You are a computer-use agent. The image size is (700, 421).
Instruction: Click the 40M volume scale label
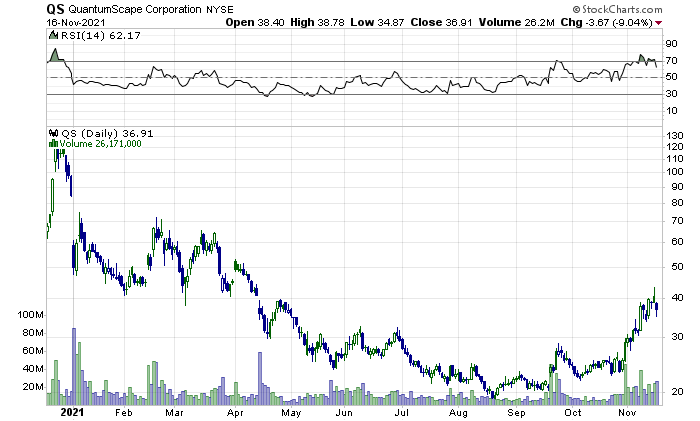point(33,369)
